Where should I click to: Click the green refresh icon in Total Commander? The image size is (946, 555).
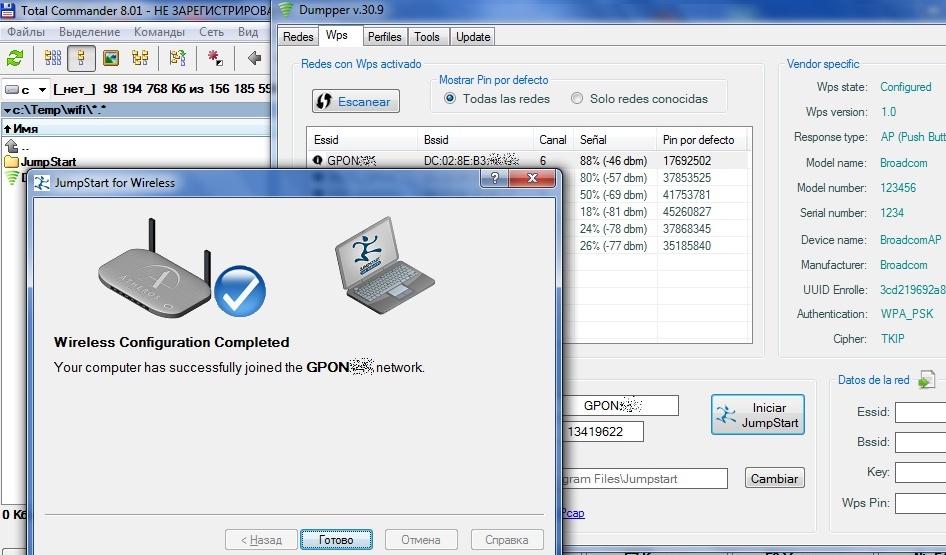click(x=15, y=58)
